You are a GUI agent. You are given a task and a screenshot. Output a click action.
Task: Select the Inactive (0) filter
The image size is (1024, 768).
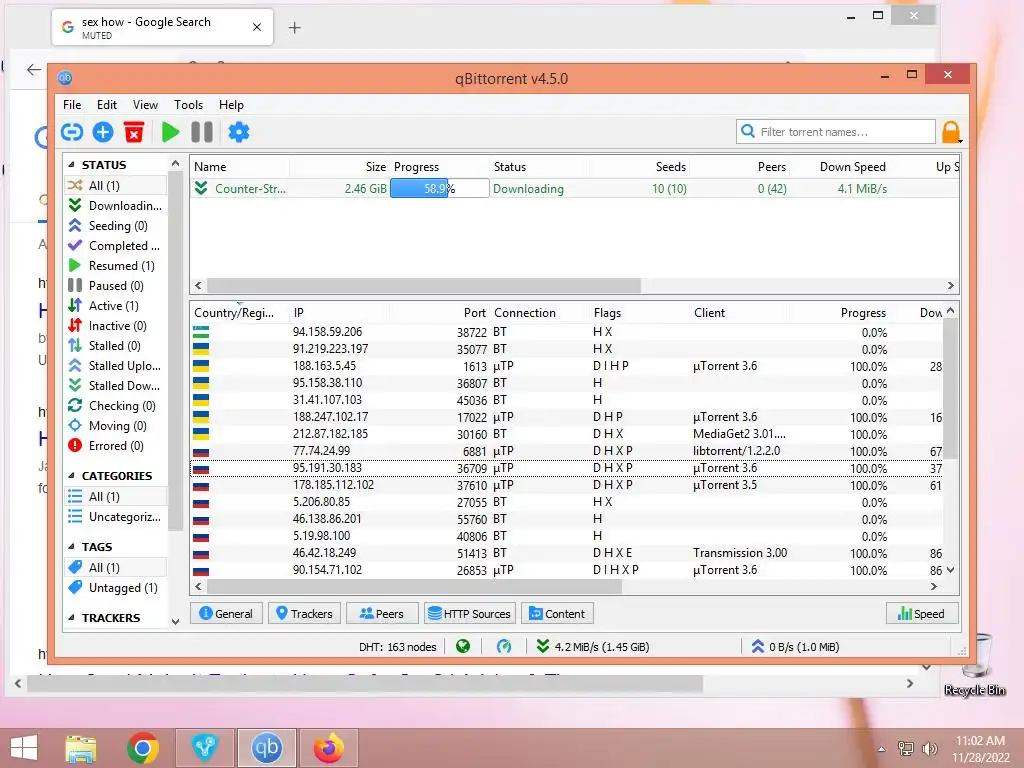tap(115, 326)
